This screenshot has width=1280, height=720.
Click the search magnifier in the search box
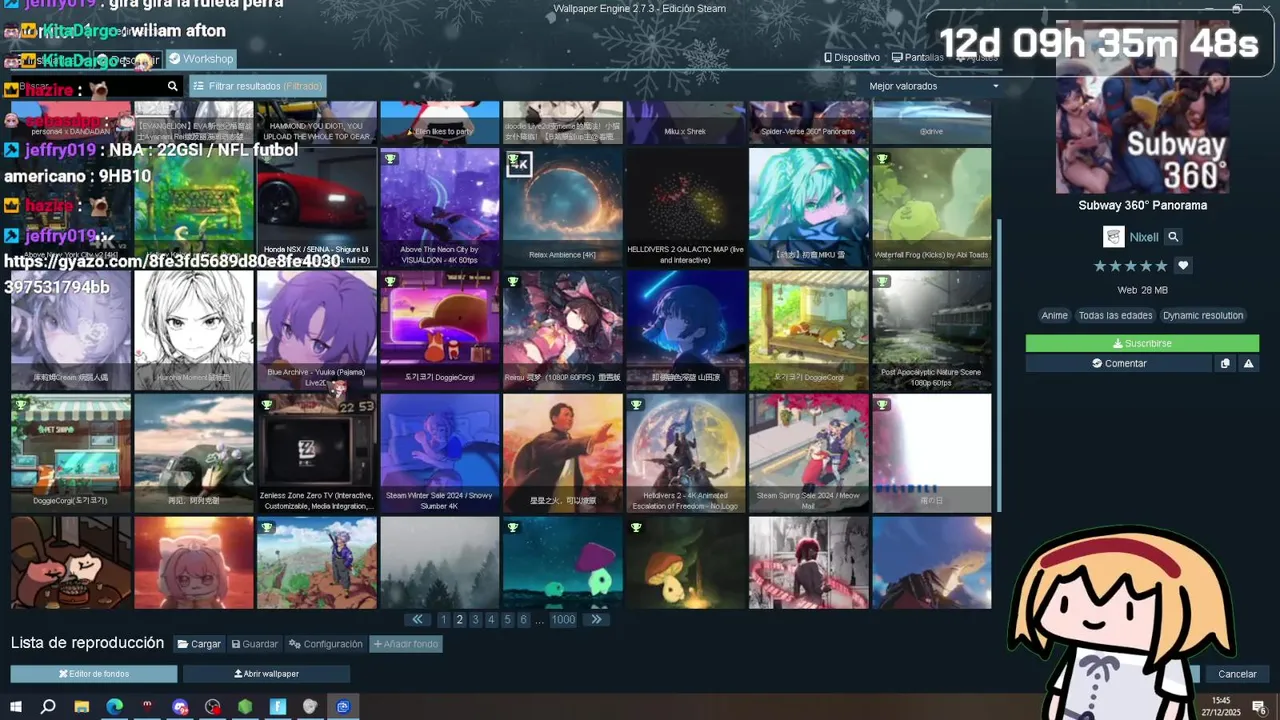pos(172,87)
